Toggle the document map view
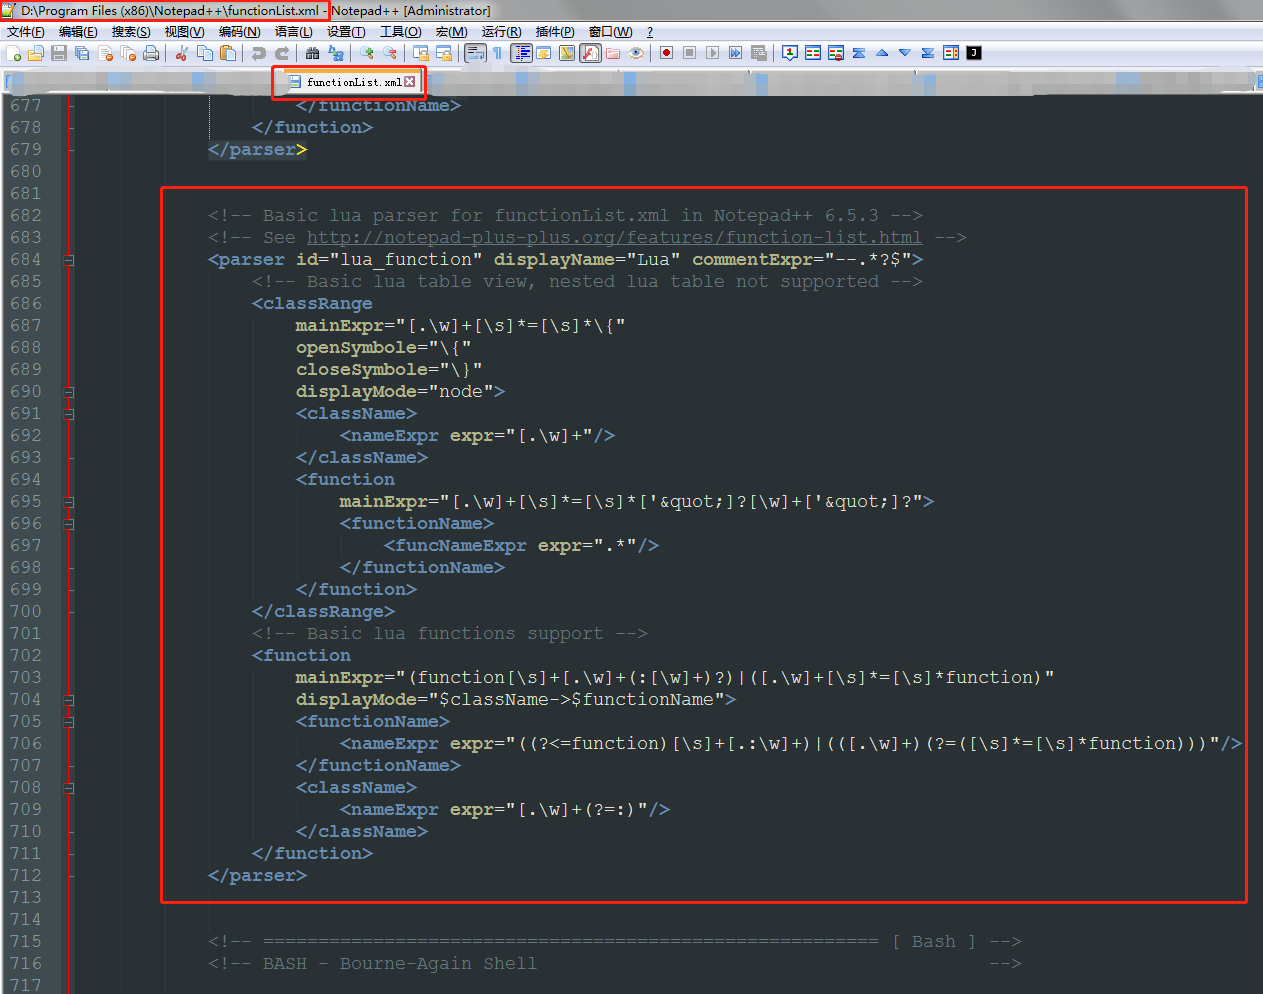Viewport: 1263px width, 994px height. [566, 52]
